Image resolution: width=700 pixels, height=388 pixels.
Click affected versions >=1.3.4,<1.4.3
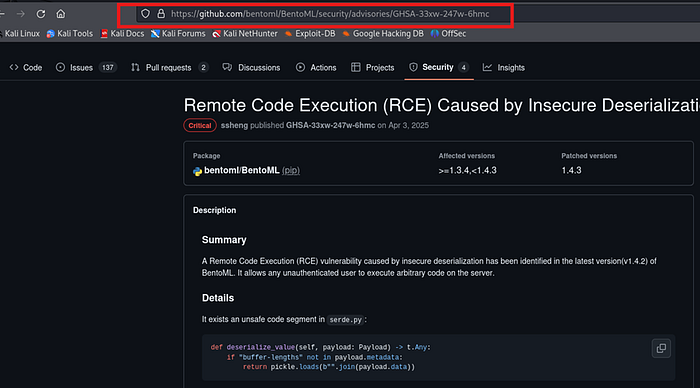(467, 171)
